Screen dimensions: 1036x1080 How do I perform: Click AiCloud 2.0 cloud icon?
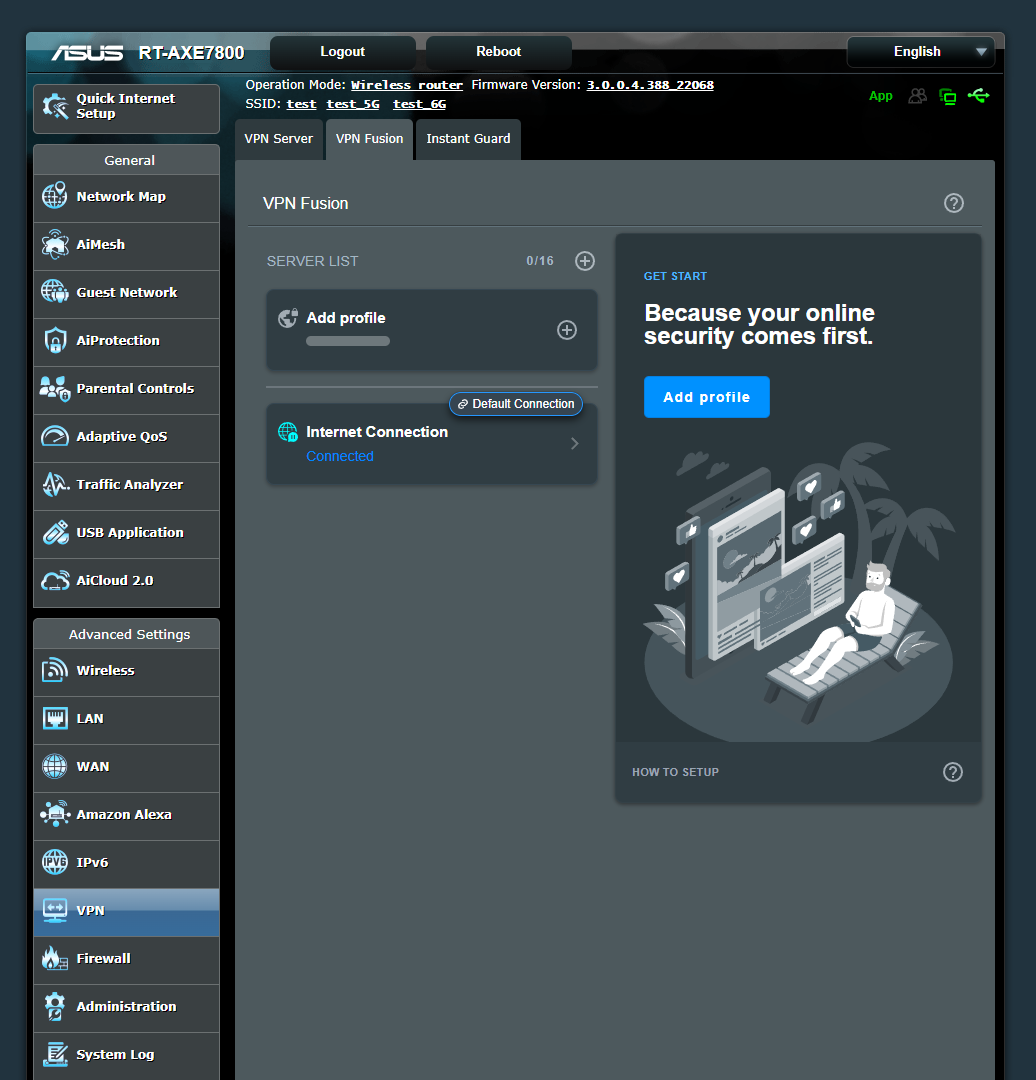pos(55,581)
